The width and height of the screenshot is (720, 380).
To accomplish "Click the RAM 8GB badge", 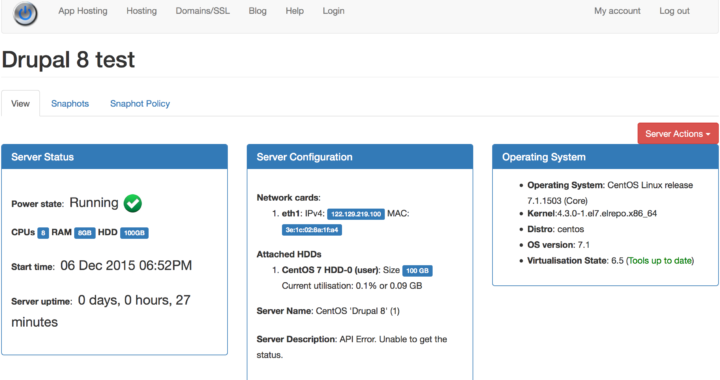I will pyautogui.click(x=84, y=233).
